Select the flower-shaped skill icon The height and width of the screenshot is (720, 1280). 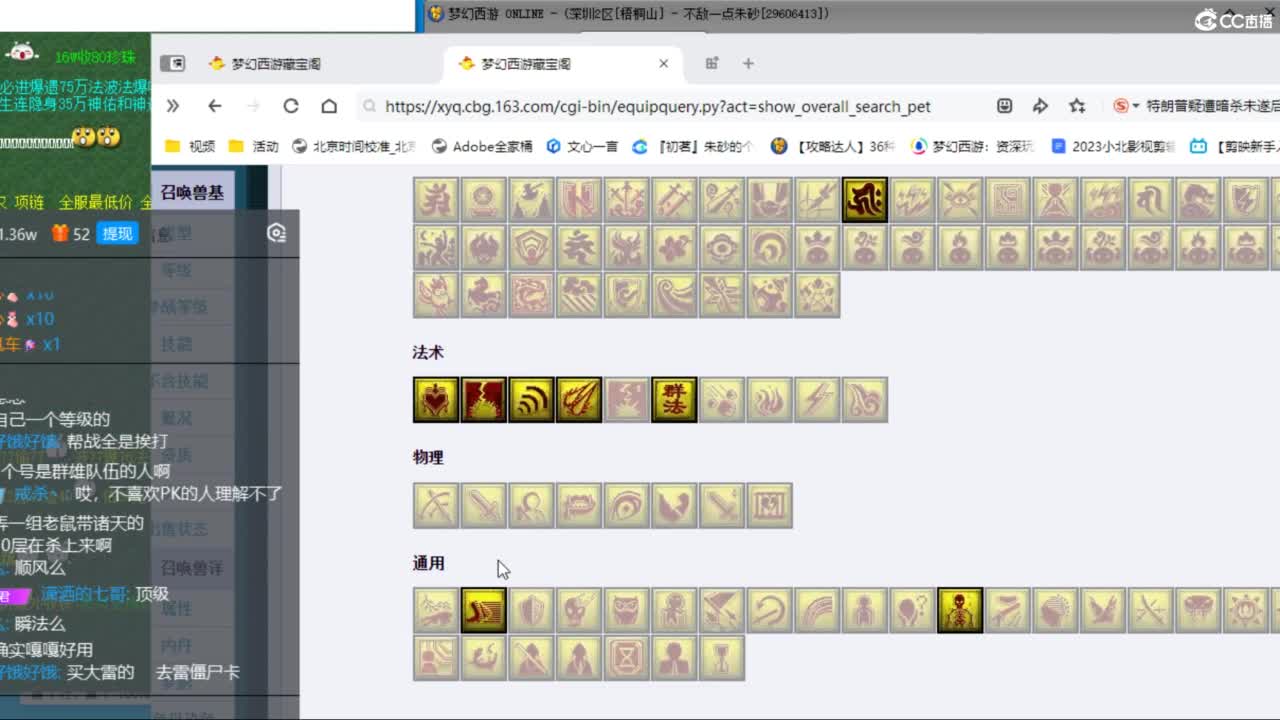click(x=674, y=247)
